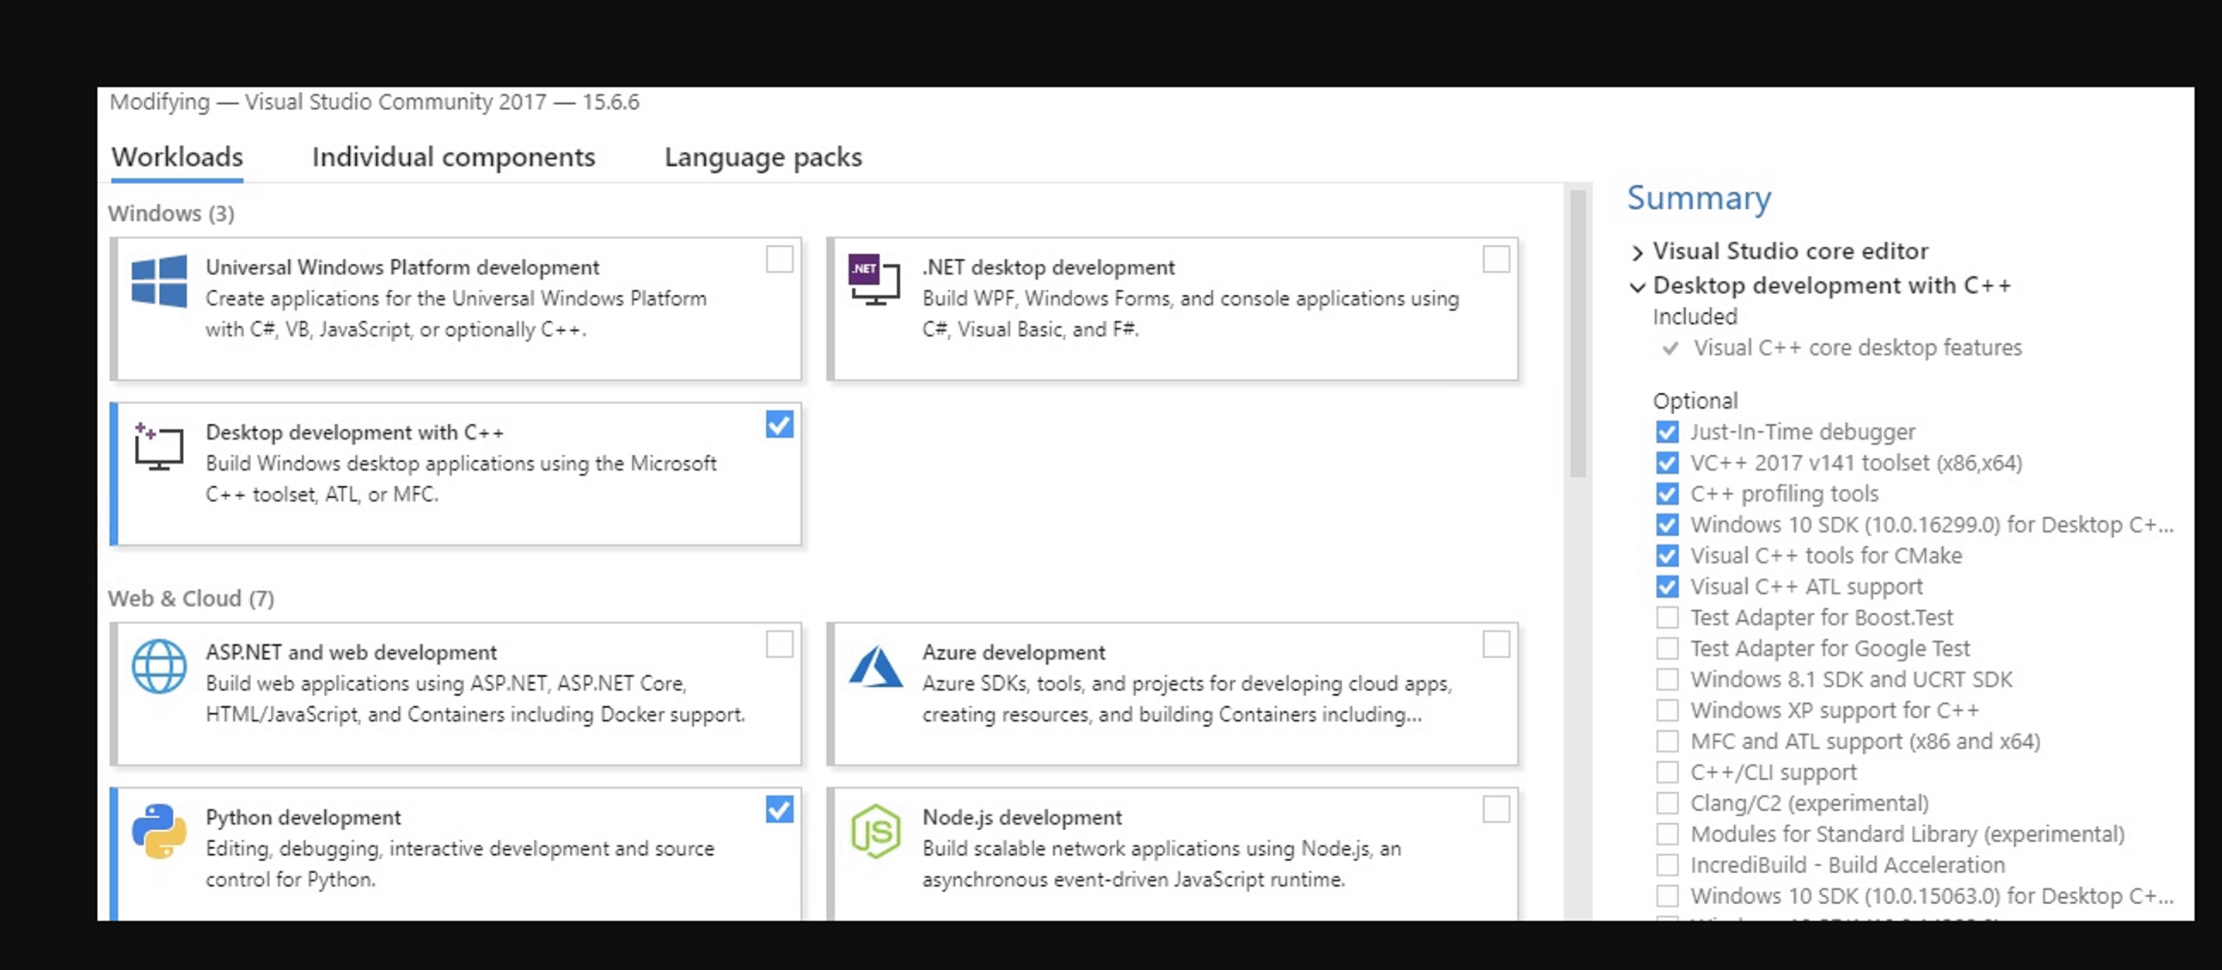Enable Windows 8.1 SDK and UCRT SDK
Screen dimensions: 2222x970
point(1667,680)
